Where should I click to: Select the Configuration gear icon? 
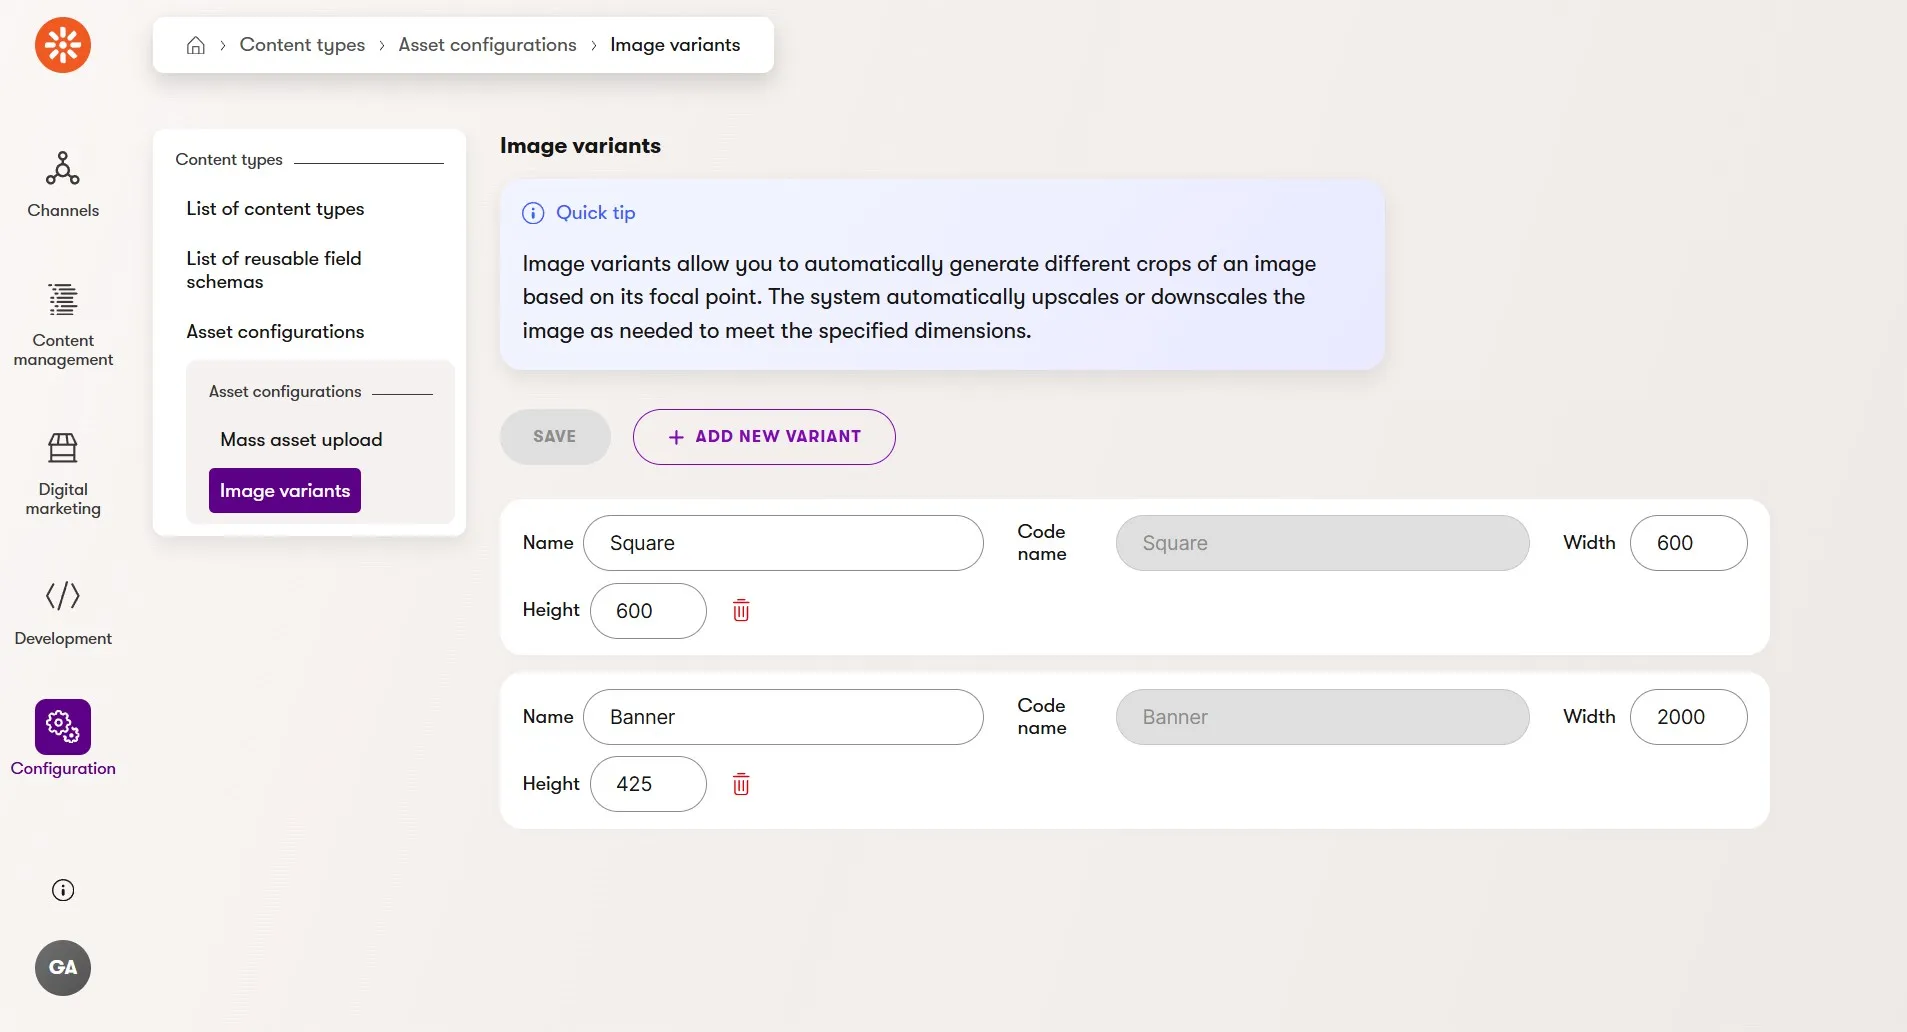63,726
